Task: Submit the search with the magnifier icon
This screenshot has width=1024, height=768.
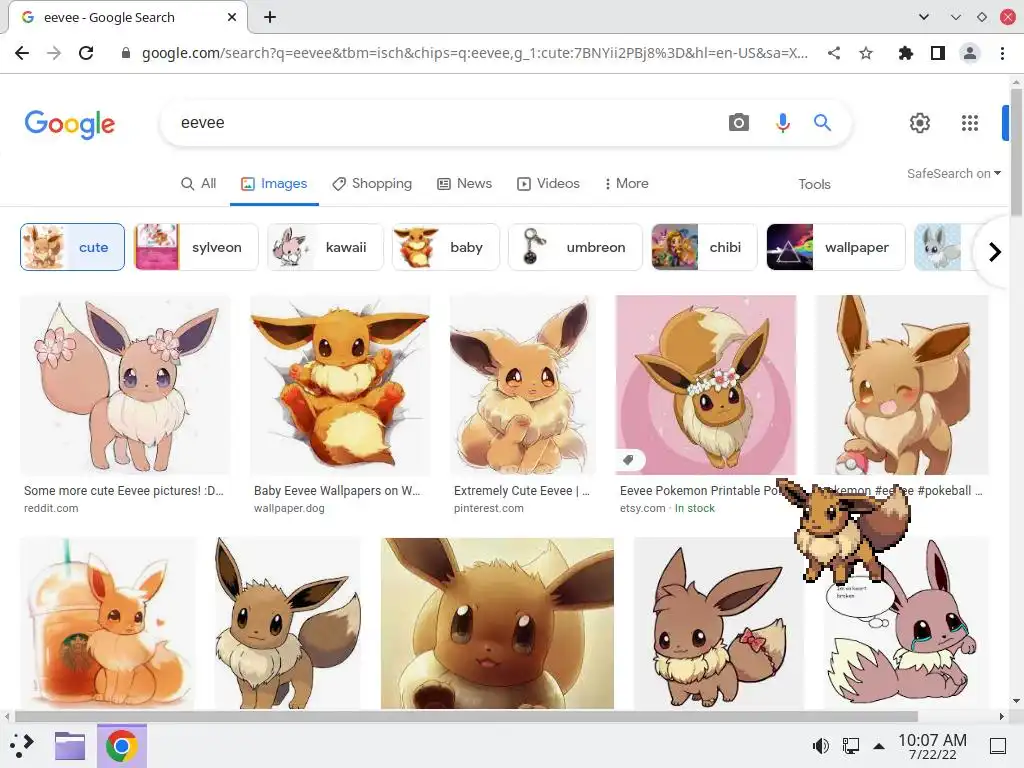Action: (x=822, y=122)
